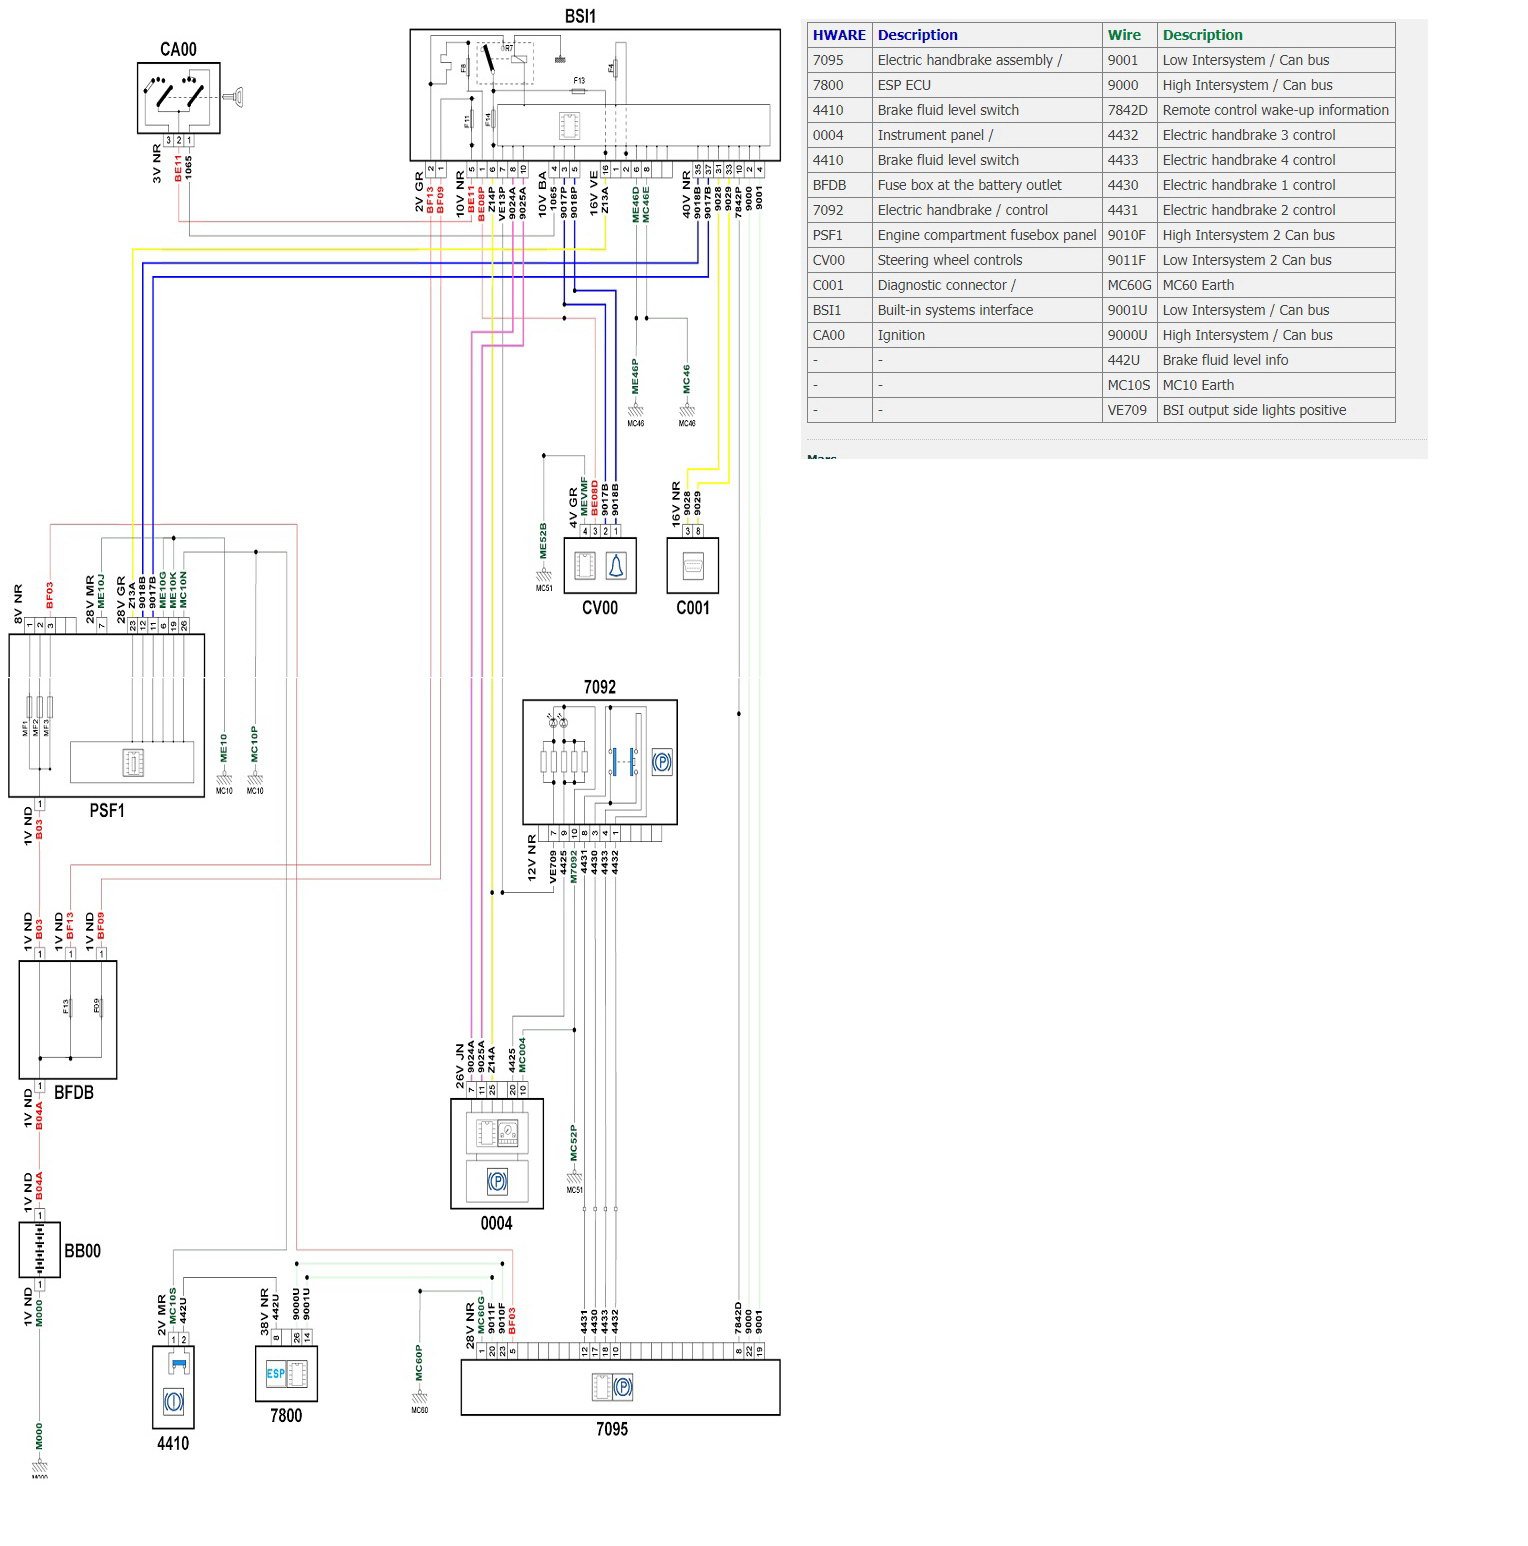Select the brake warning symbol in component 4410
1528x1546 pixels.
pos(173,1401)
